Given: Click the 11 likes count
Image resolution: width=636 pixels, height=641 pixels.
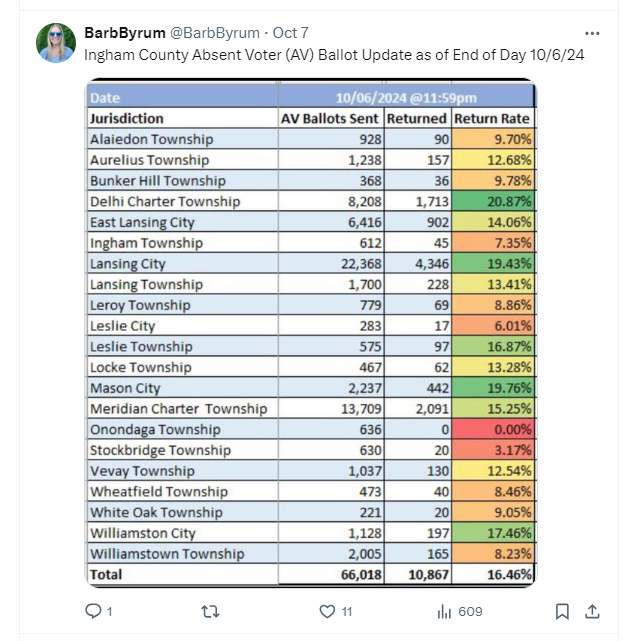Looking at the screenshot, I should (347, 612).
